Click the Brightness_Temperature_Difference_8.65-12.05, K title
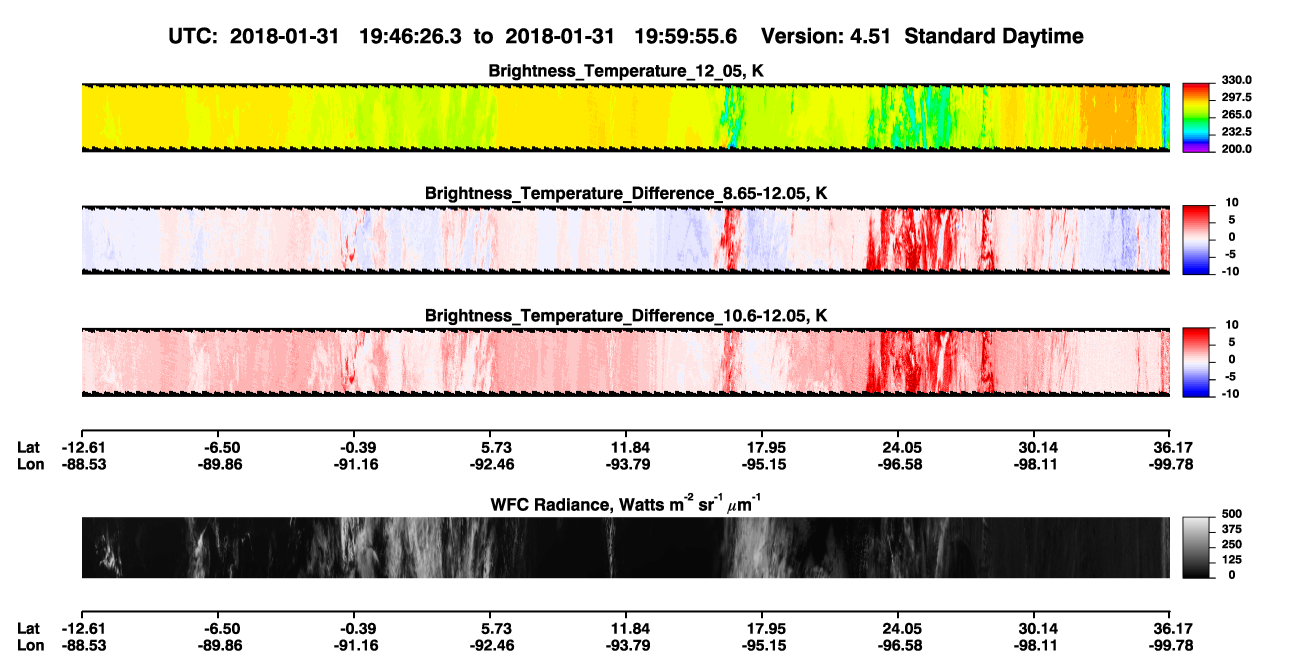The image size is (1300, 667). click(626, 193)
